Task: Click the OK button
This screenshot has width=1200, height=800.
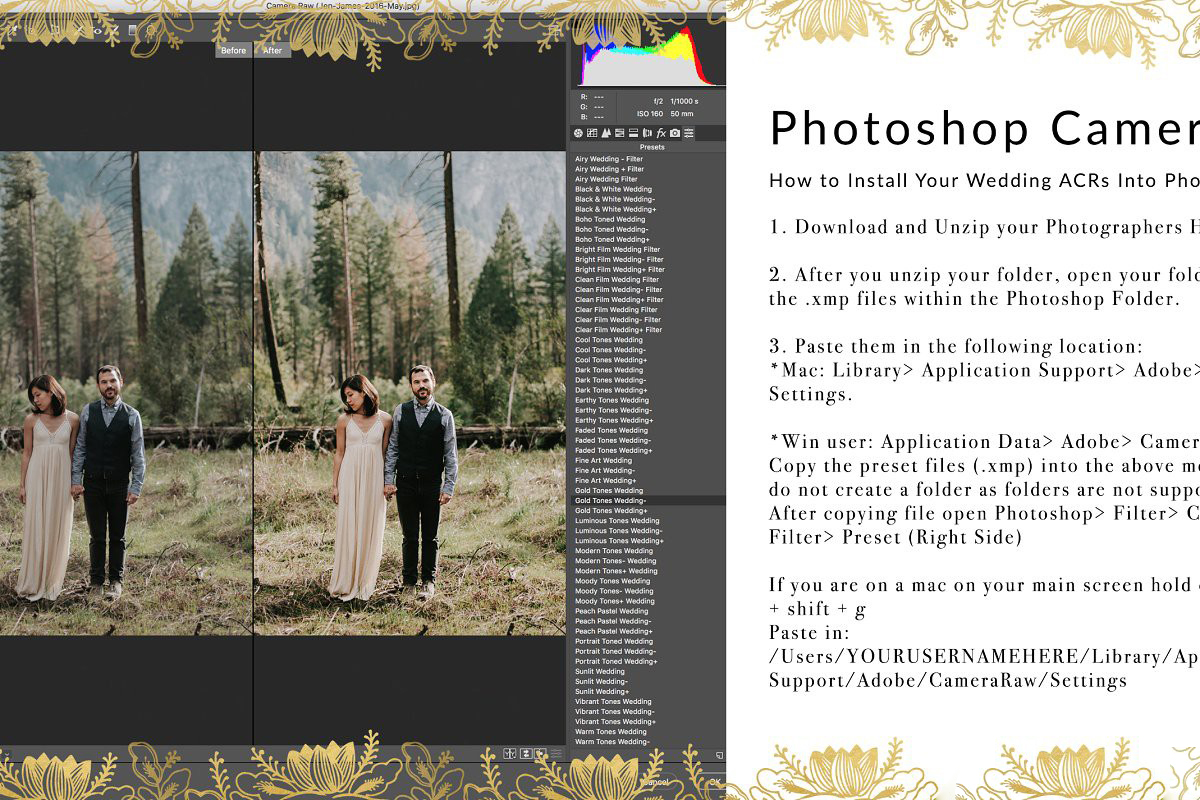Action: [715, 782]
